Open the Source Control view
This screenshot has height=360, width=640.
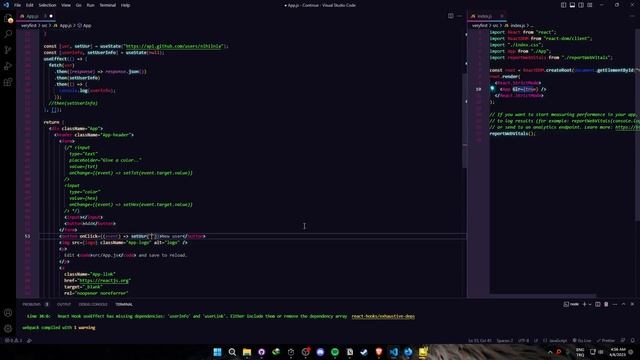coord(8,50)
